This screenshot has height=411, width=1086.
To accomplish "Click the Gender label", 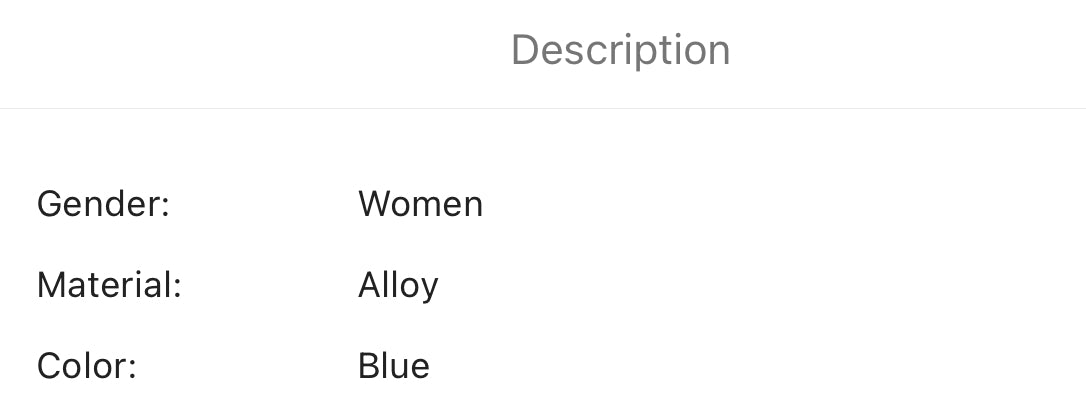I will [x=103, y=204].
